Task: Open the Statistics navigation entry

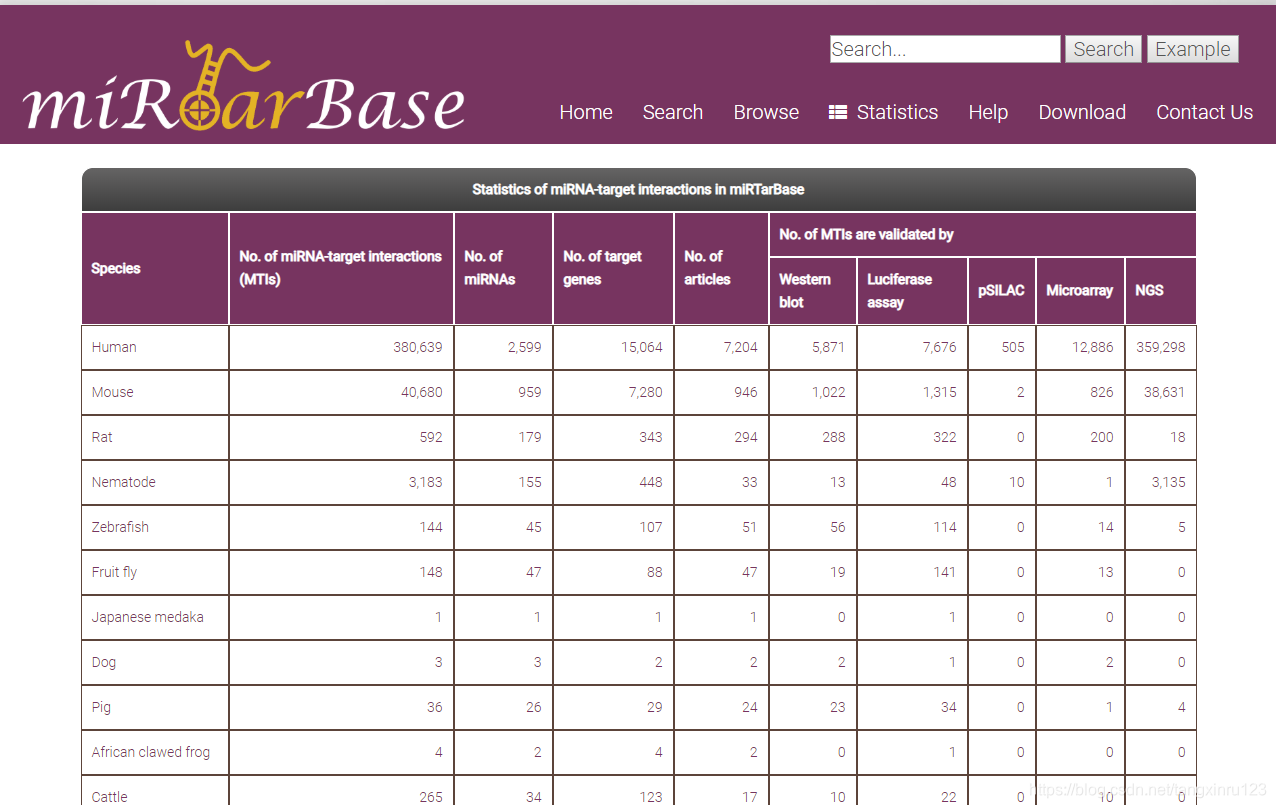Action: (x=897, y=112)
